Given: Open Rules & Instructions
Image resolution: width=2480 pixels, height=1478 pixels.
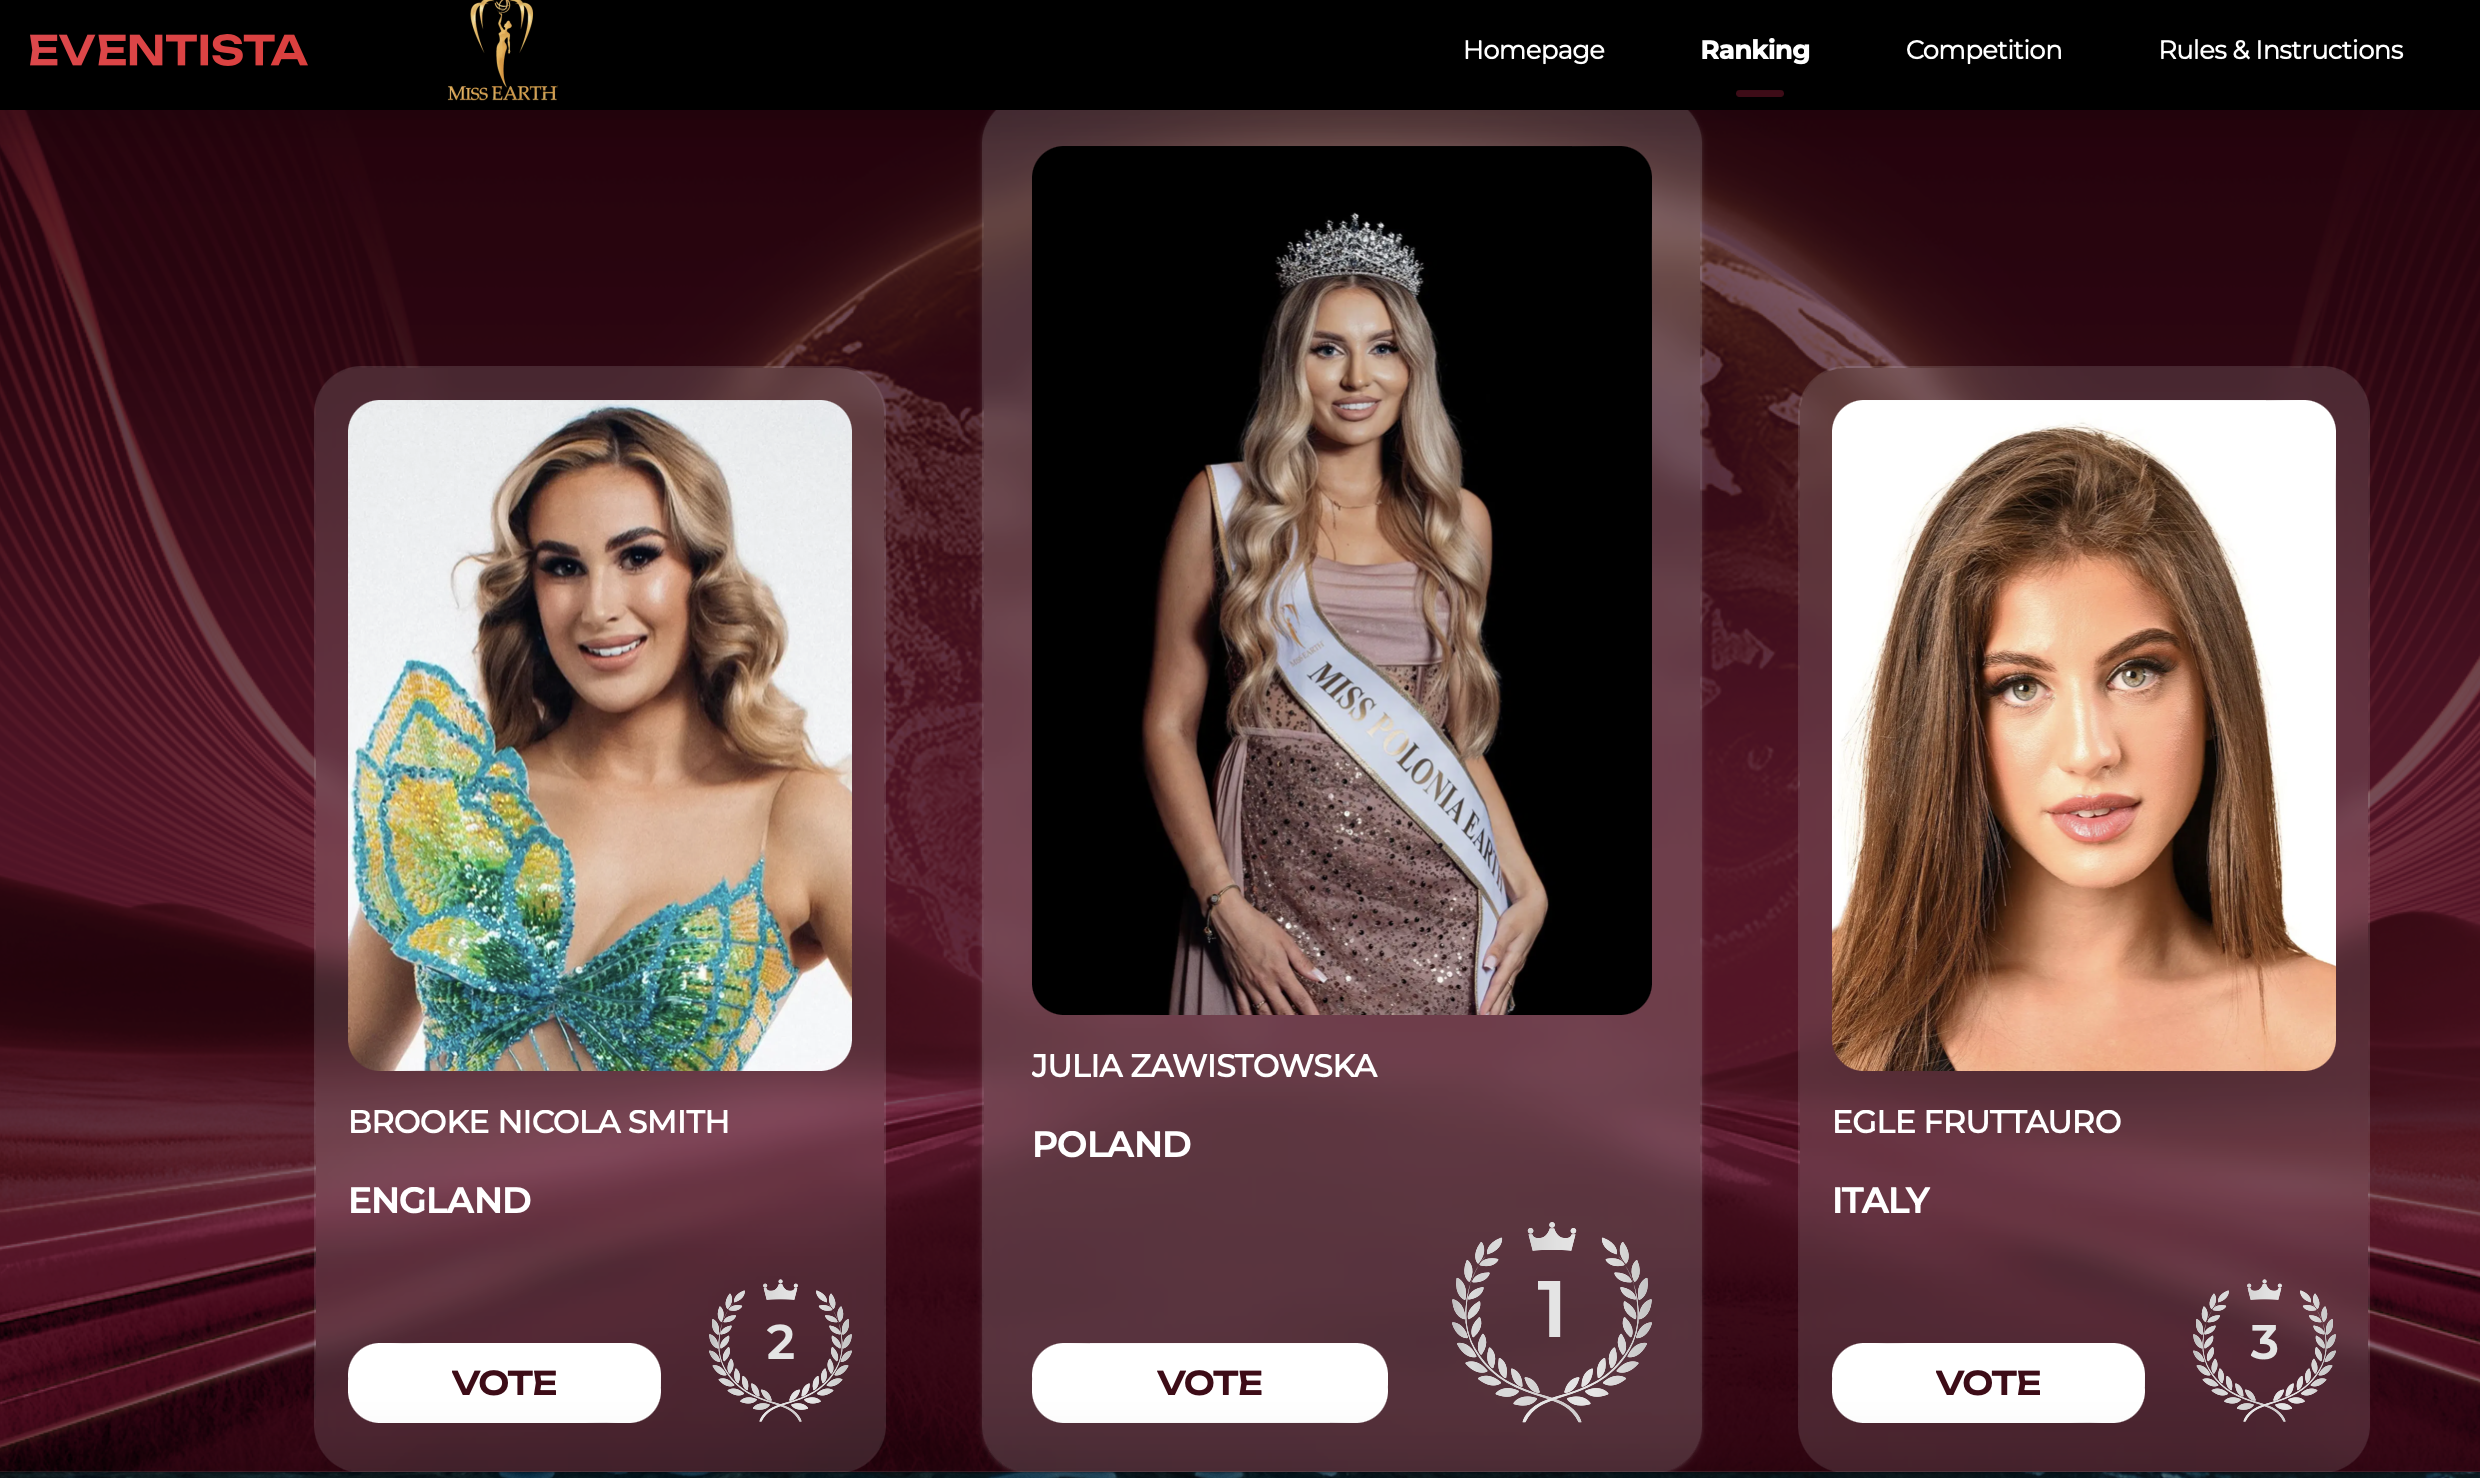Looking at the screenshot, I should coord(2280,50).
